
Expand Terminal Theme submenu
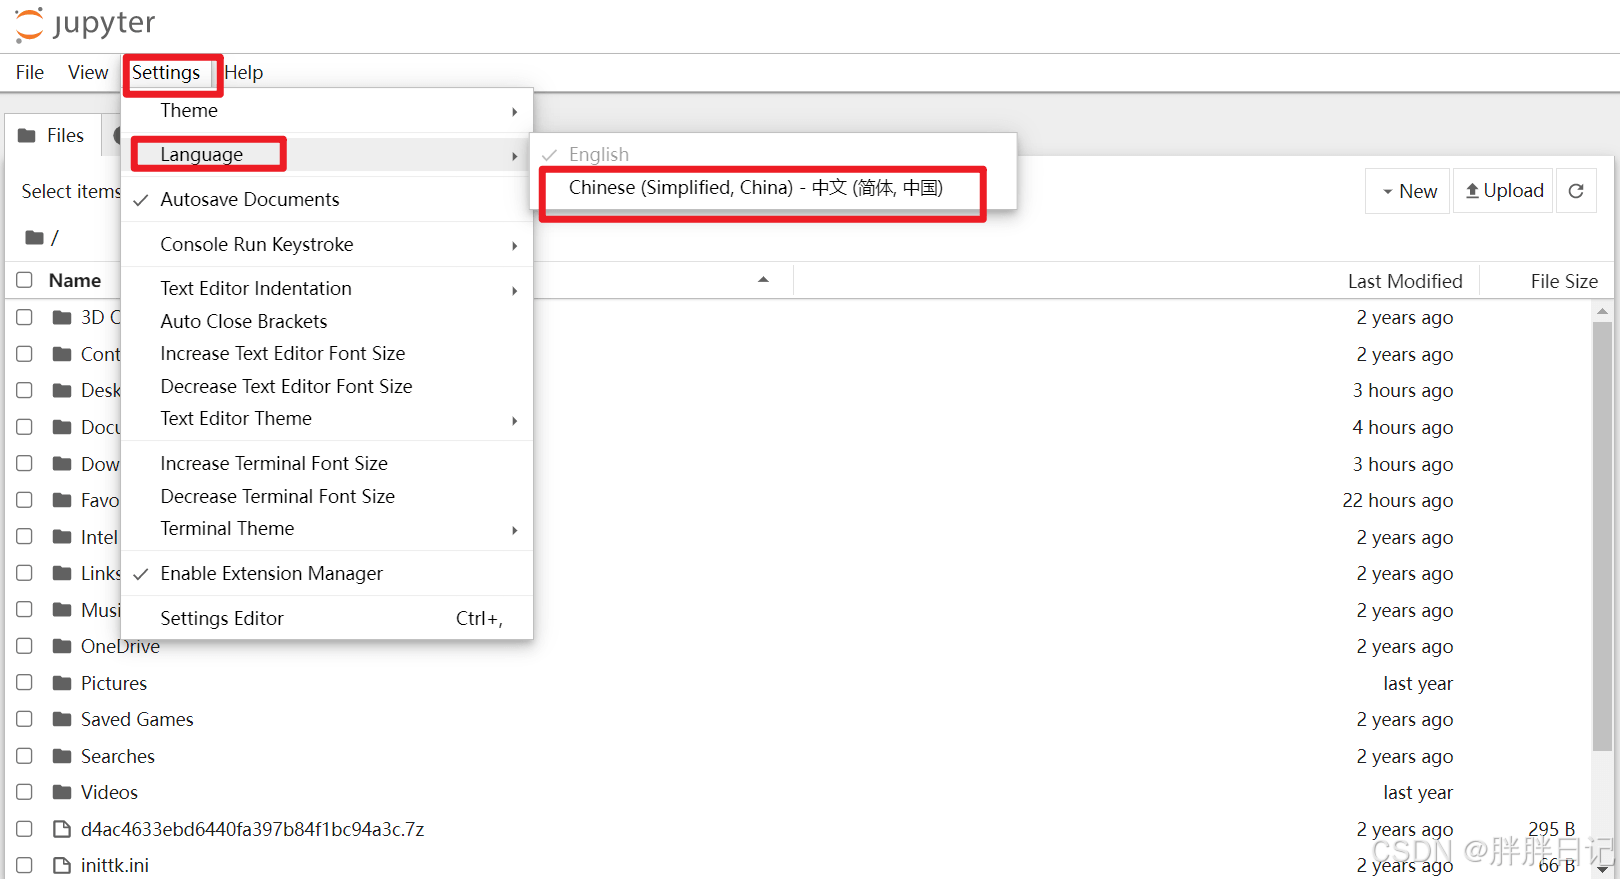(327, 528)
